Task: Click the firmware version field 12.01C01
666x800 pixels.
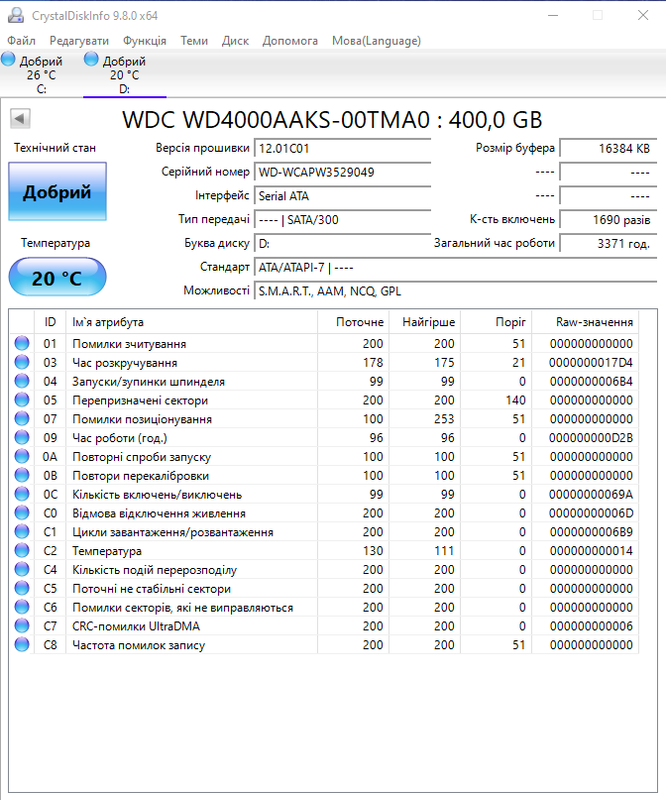Action: click(342, 148)
